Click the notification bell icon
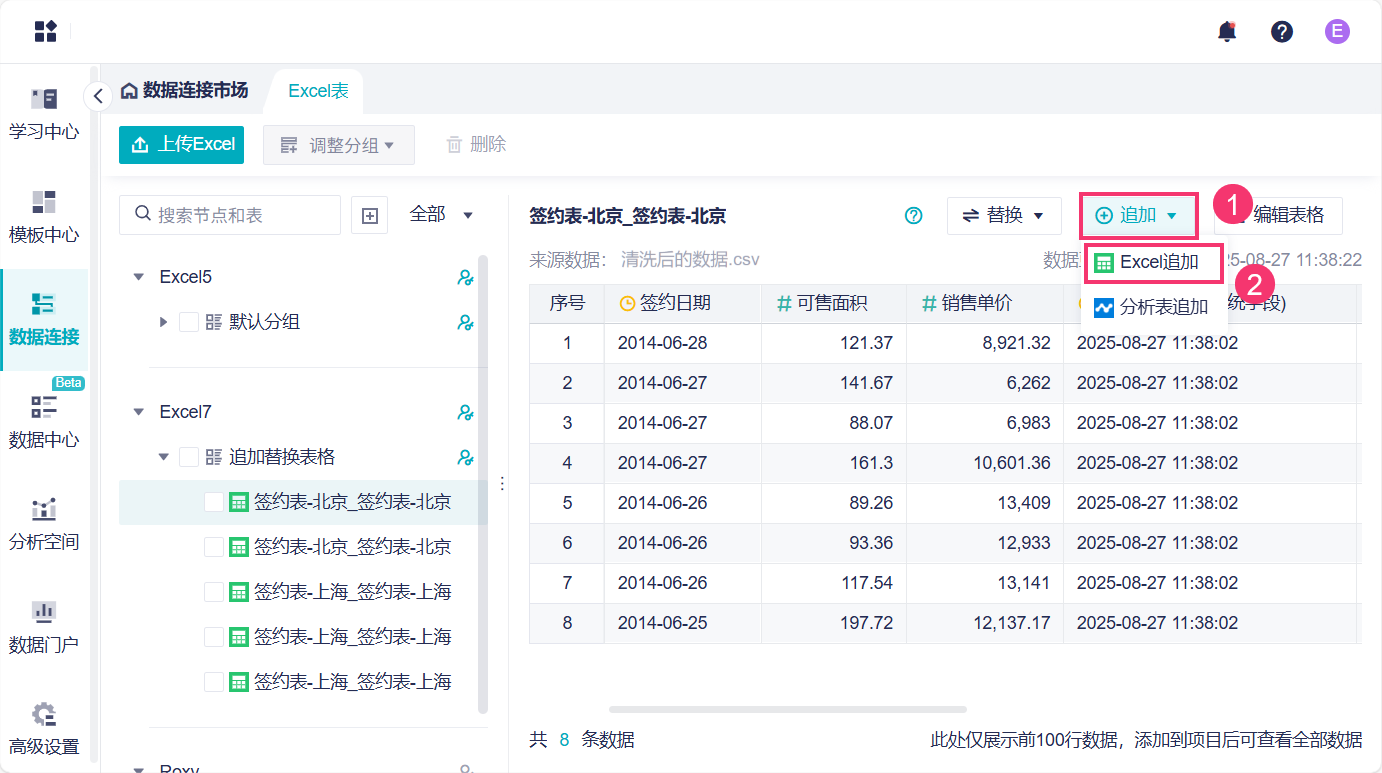1382x773 pixels. click(x=1227, y=31)
